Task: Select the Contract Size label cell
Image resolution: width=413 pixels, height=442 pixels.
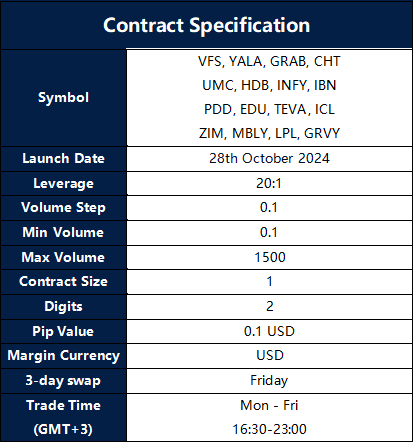Action: 63,282
